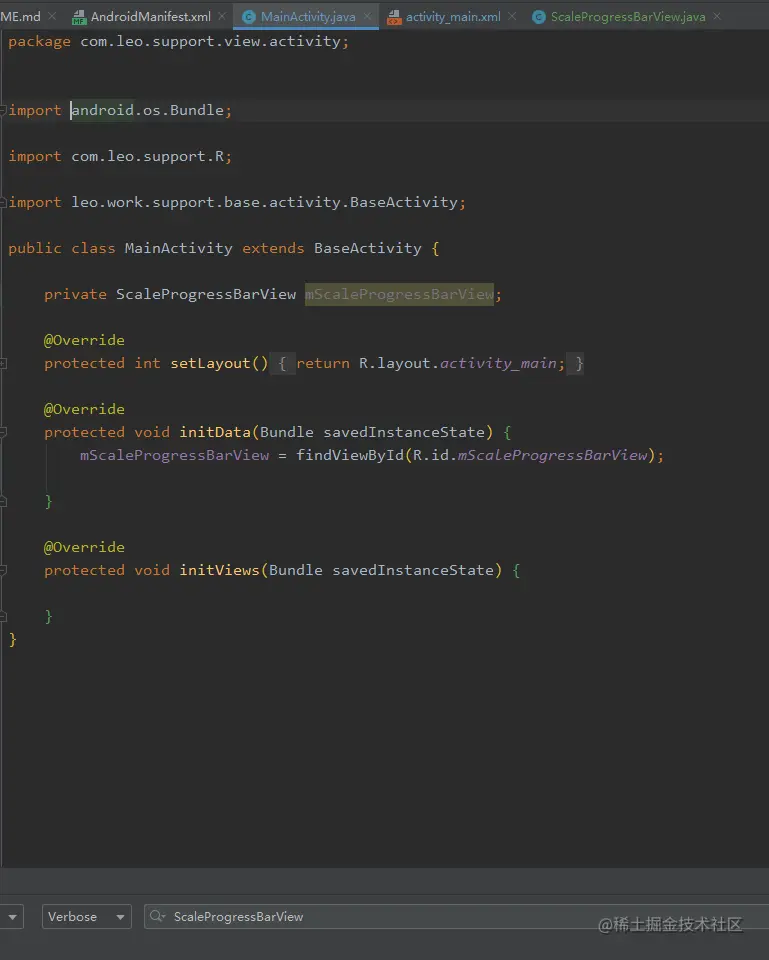Viewport: 769px width, 960px height.
Task: Click com.leo.support.view.activity package name
Action: [210, 41]
